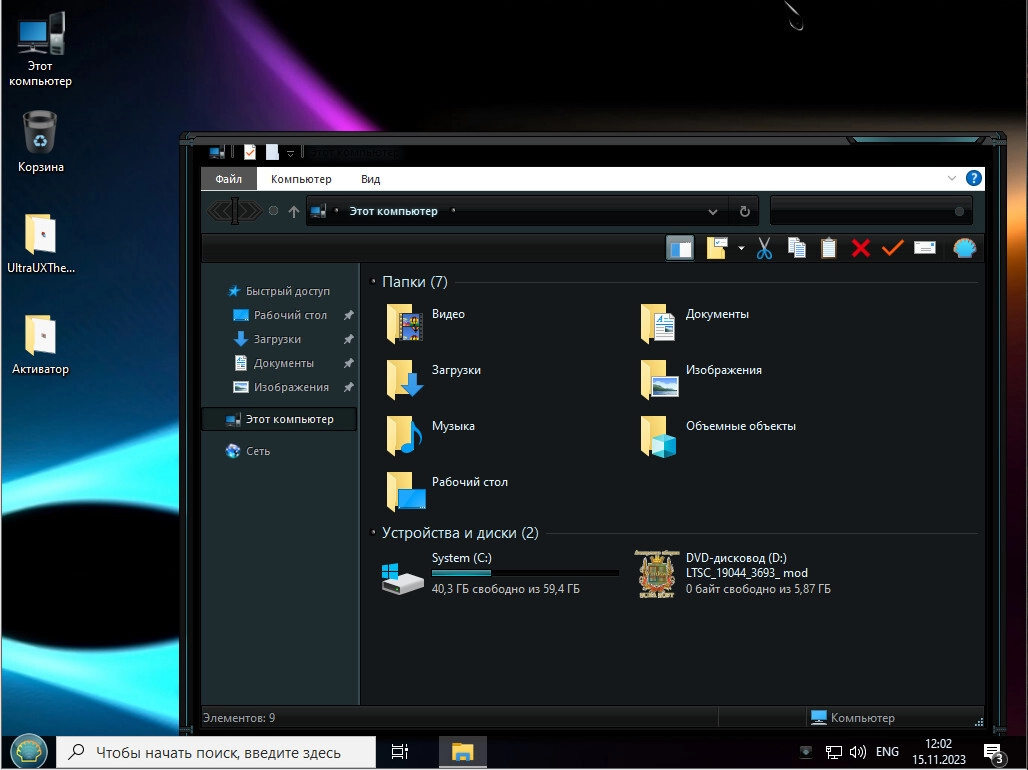Open the address bar location dropdown

tap(712, 211)
